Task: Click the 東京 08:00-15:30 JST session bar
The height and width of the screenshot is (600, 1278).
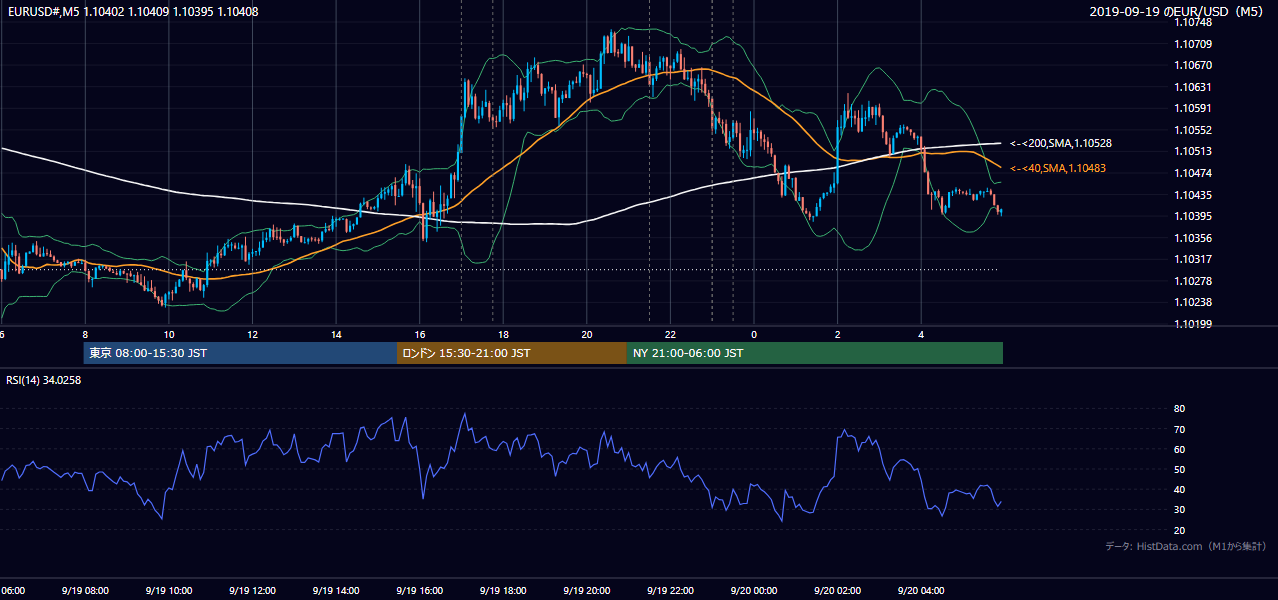Action: (x=240, y=353)
